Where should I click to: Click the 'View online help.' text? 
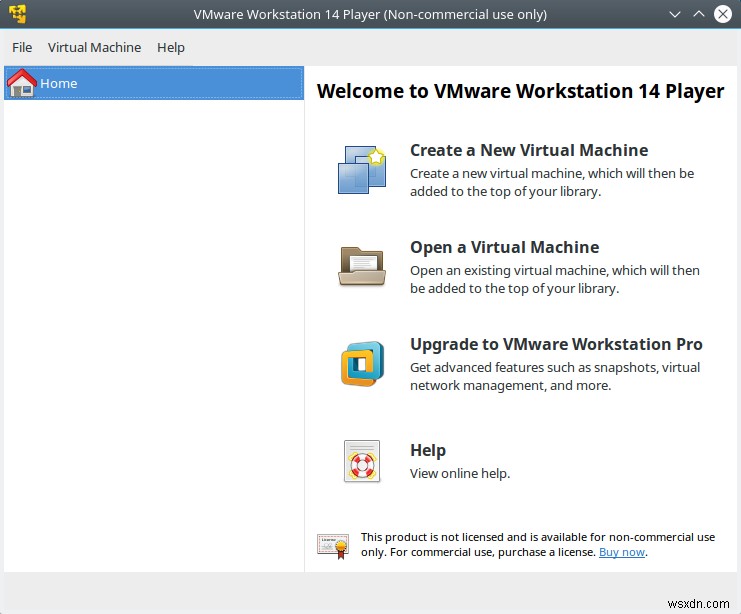pyautogui.click(x=460, y=474)
